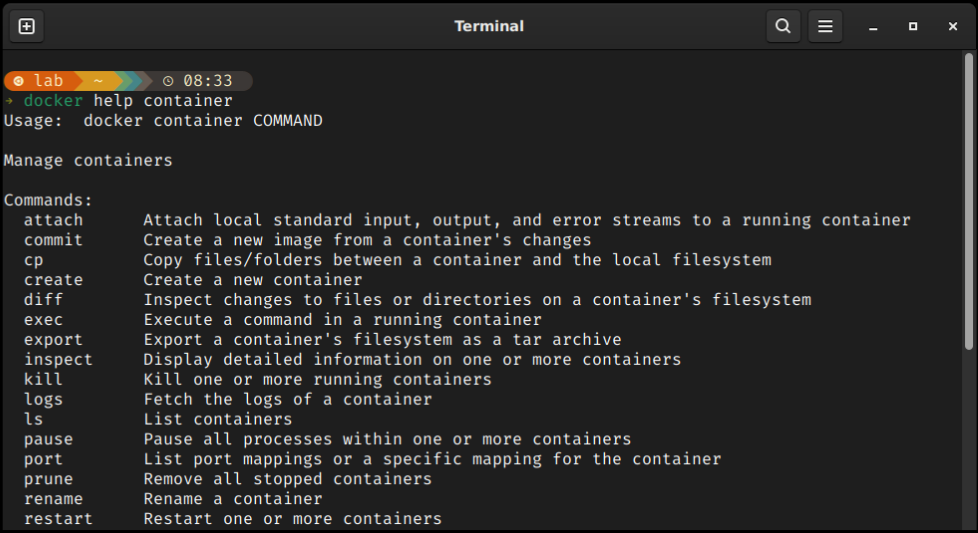Click the commit command name
The image size is (978, 533).
click(x=53, y=240)
